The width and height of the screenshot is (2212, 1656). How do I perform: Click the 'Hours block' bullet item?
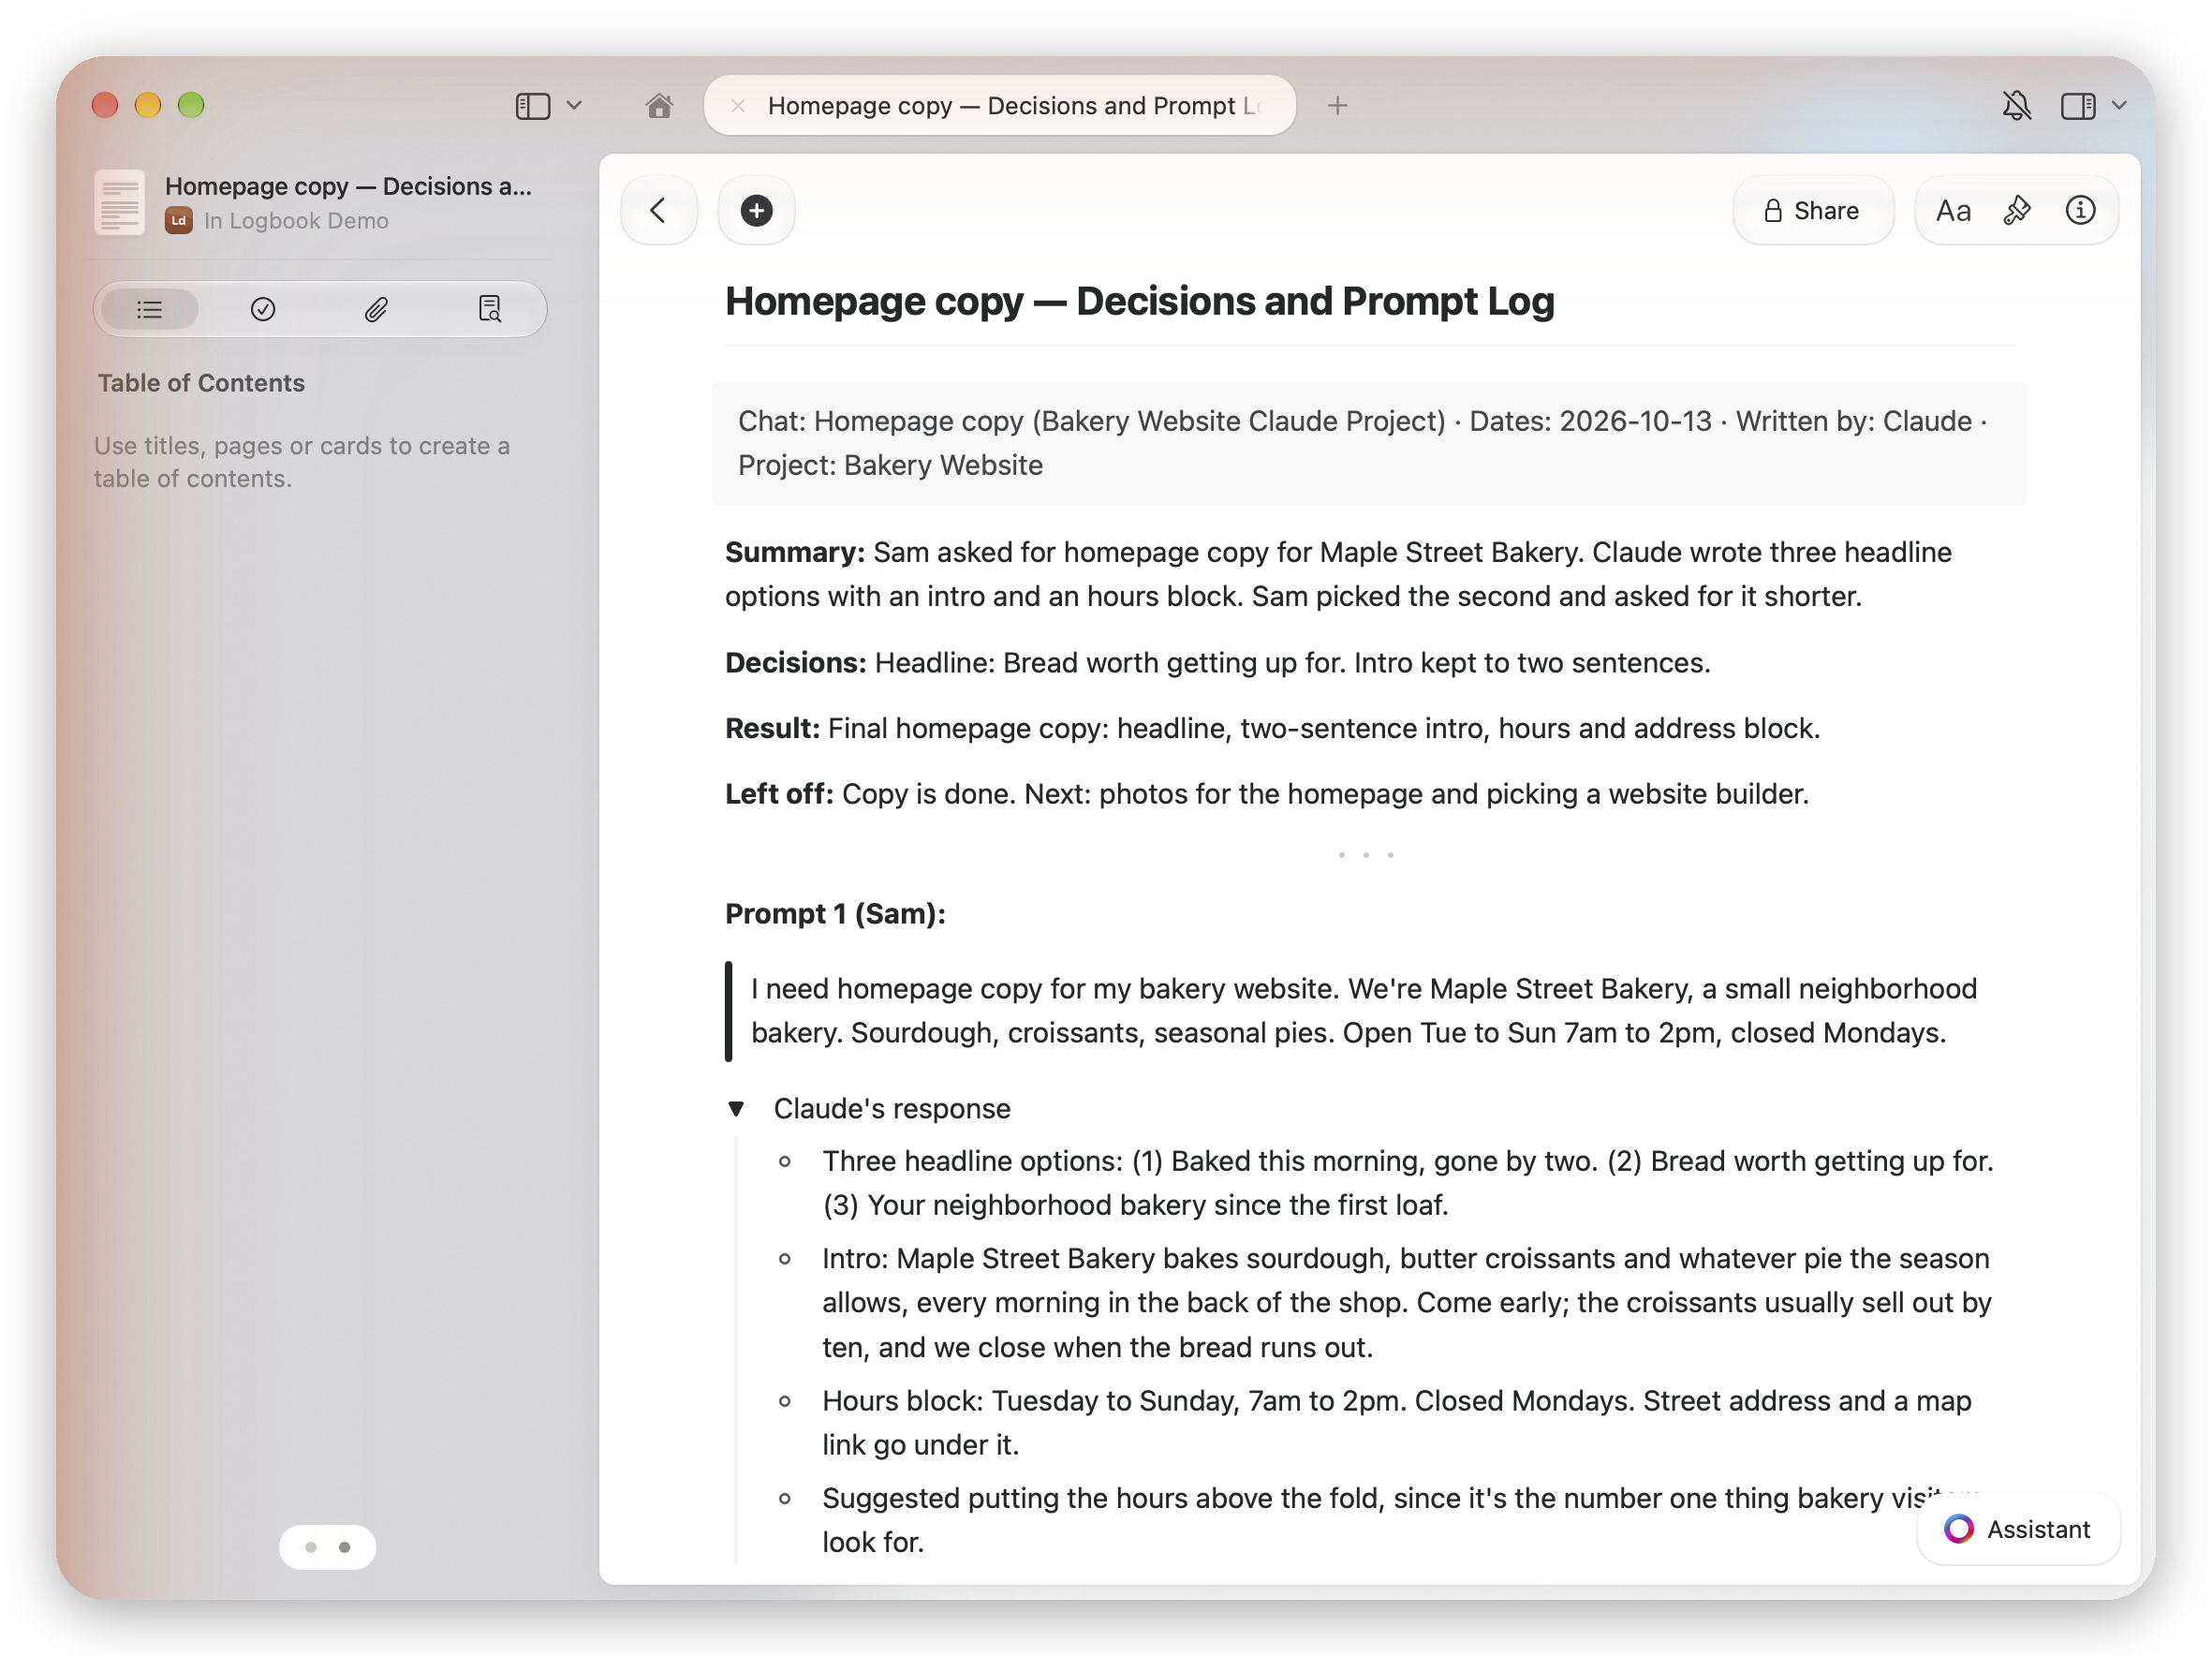(x=1397, y=1422)
